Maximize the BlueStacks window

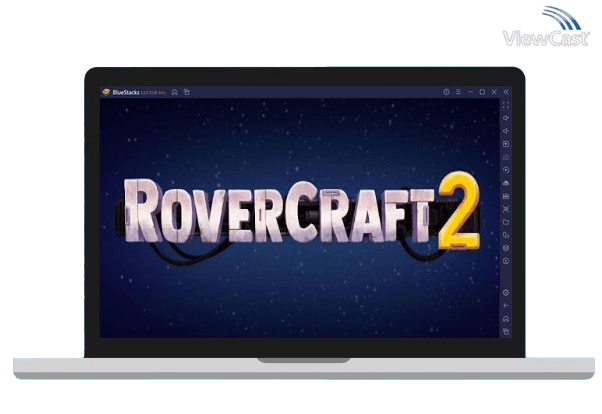(x=482, y=92)
